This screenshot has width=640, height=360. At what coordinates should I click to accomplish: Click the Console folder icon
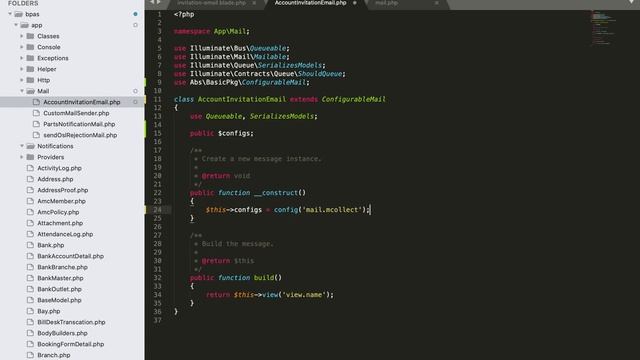pyautogui.click(x=30, y=47)
